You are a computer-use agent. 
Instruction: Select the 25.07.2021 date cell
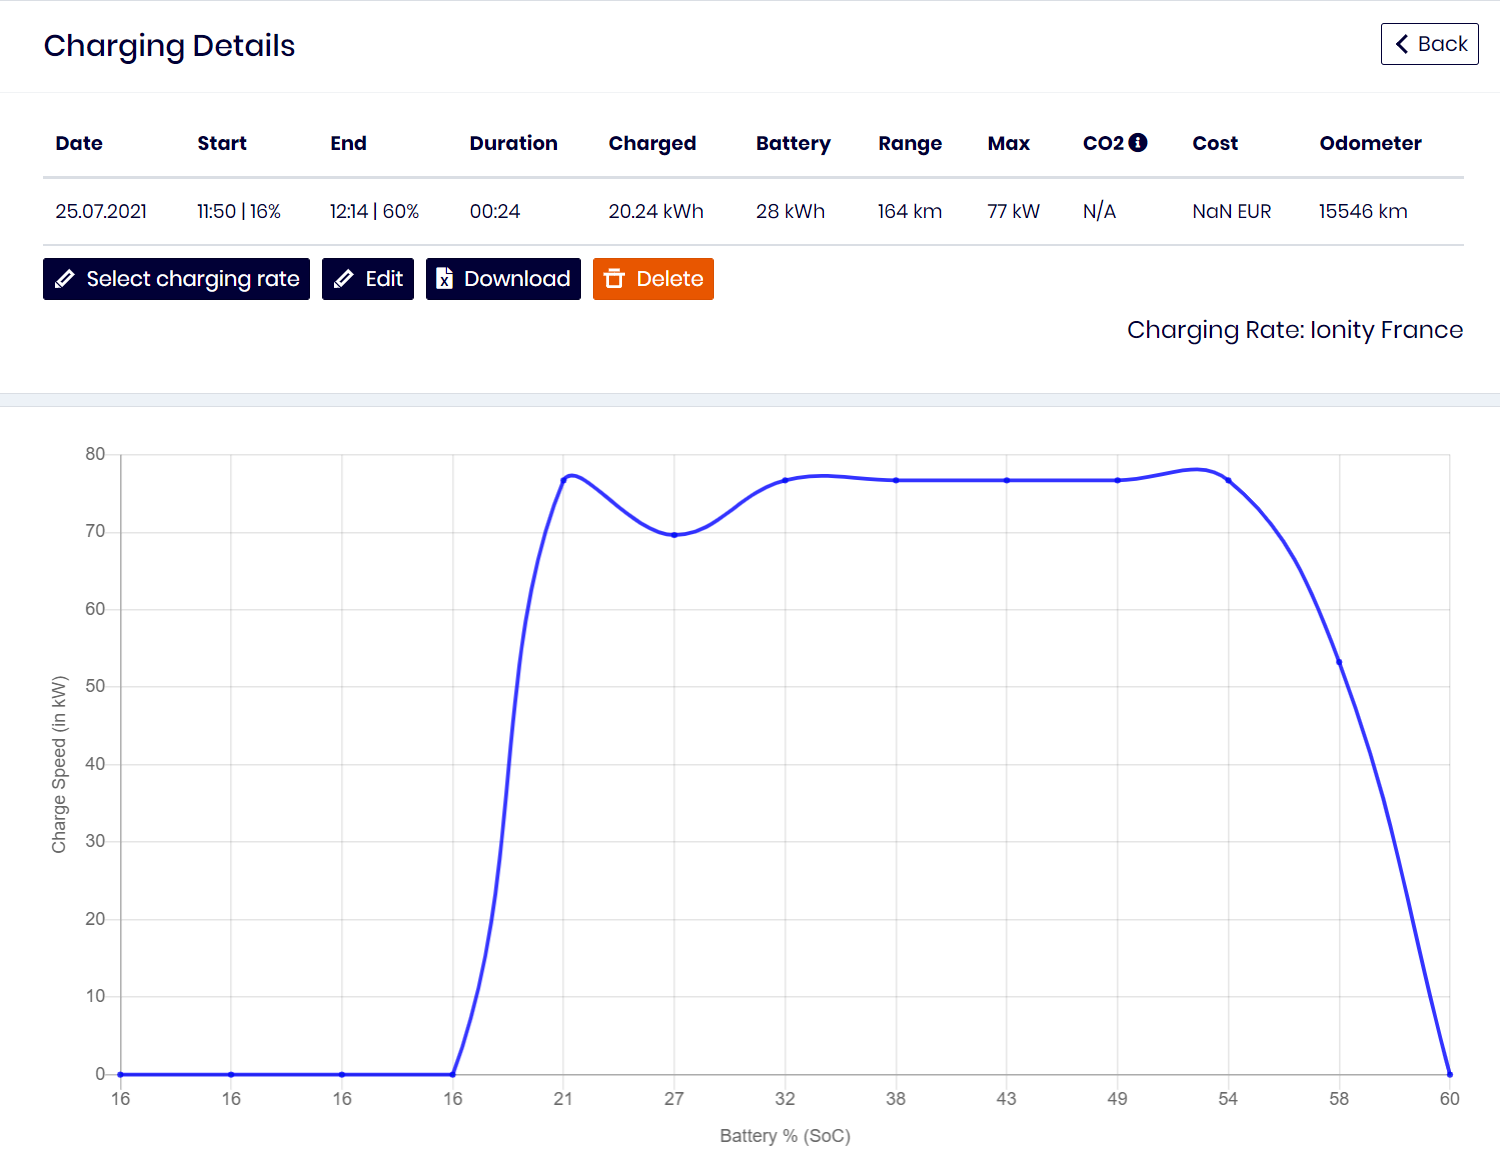tap(101, 211)
